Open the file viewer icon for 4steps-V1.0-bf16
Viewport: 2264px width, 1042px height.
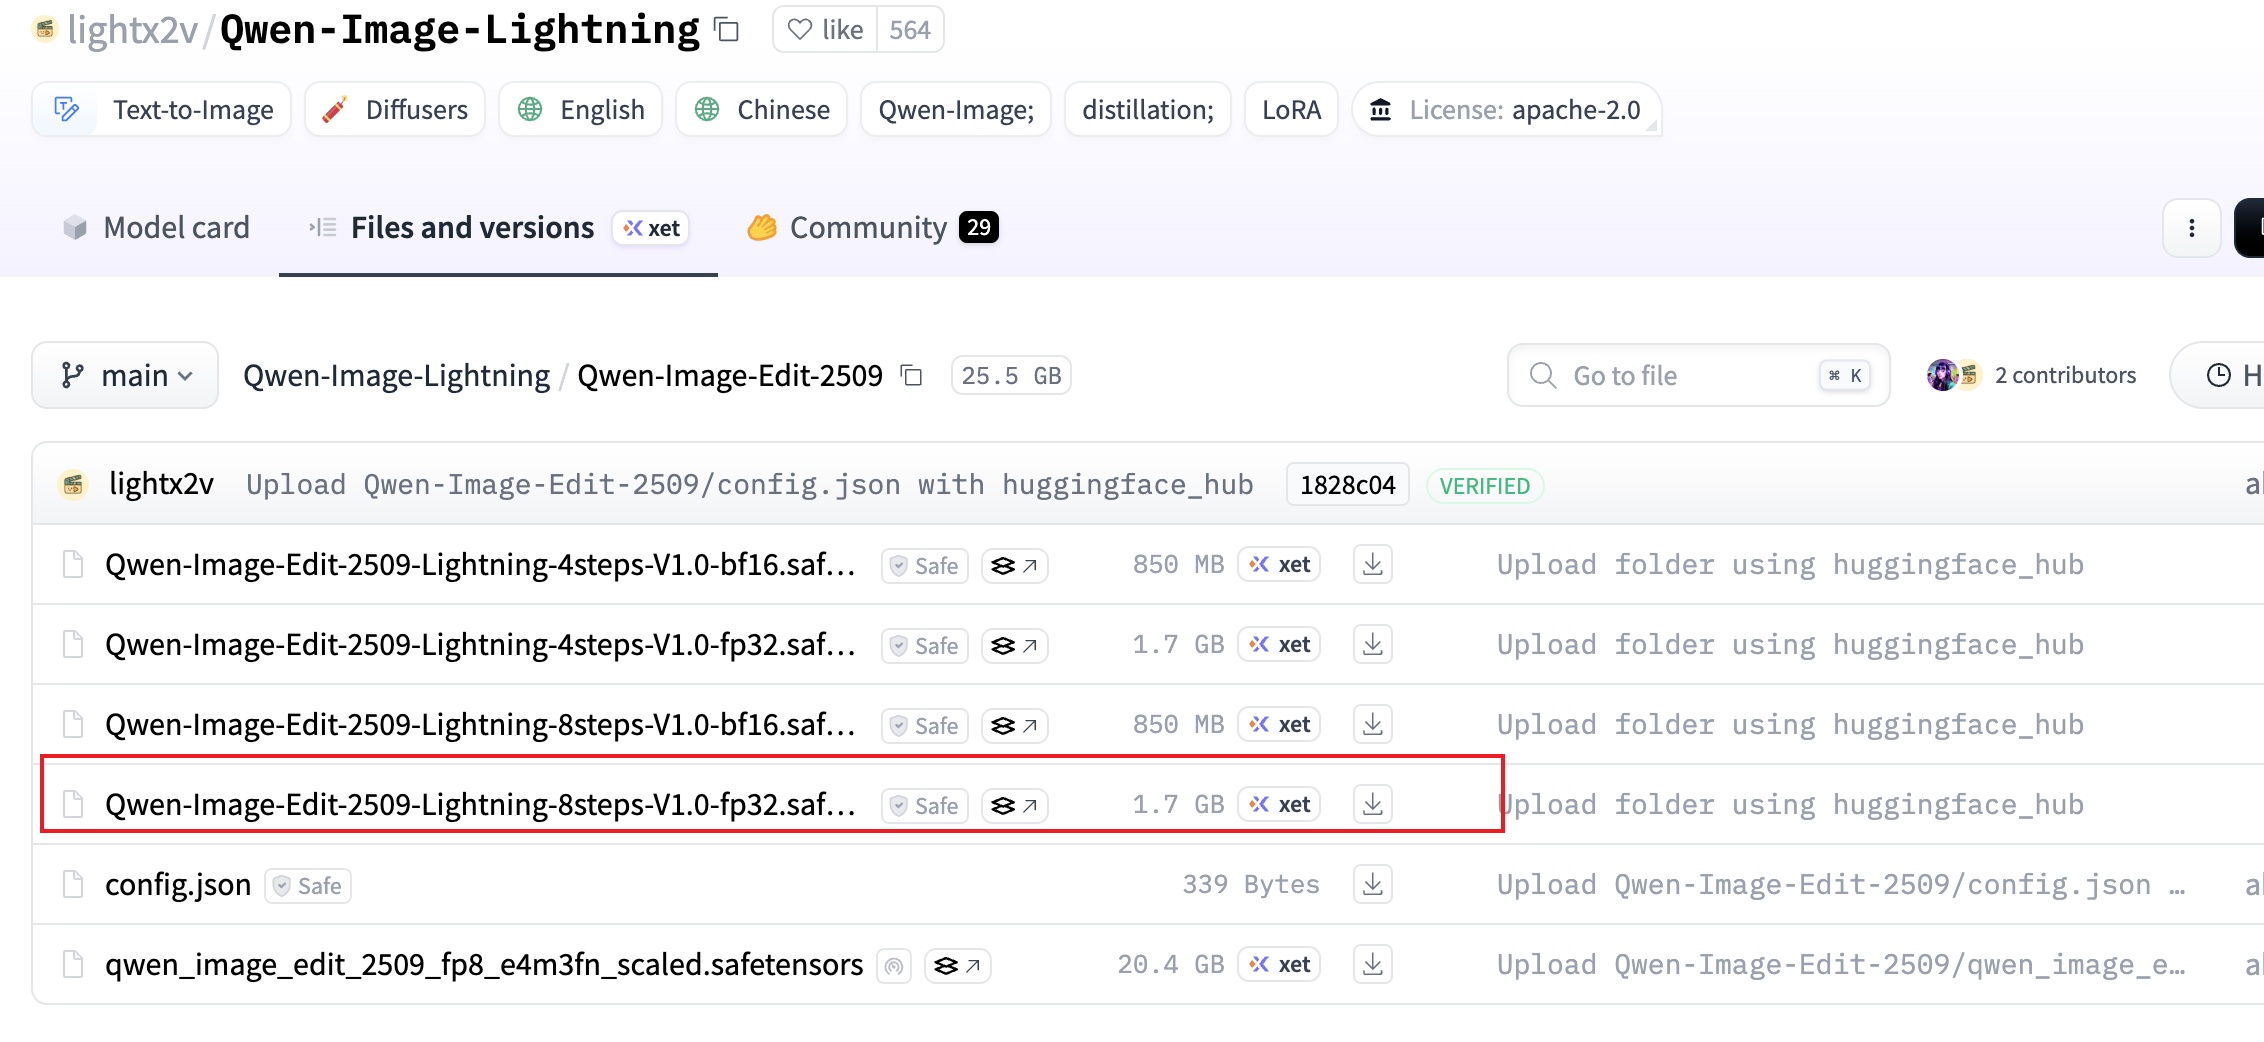[1015, 565]
